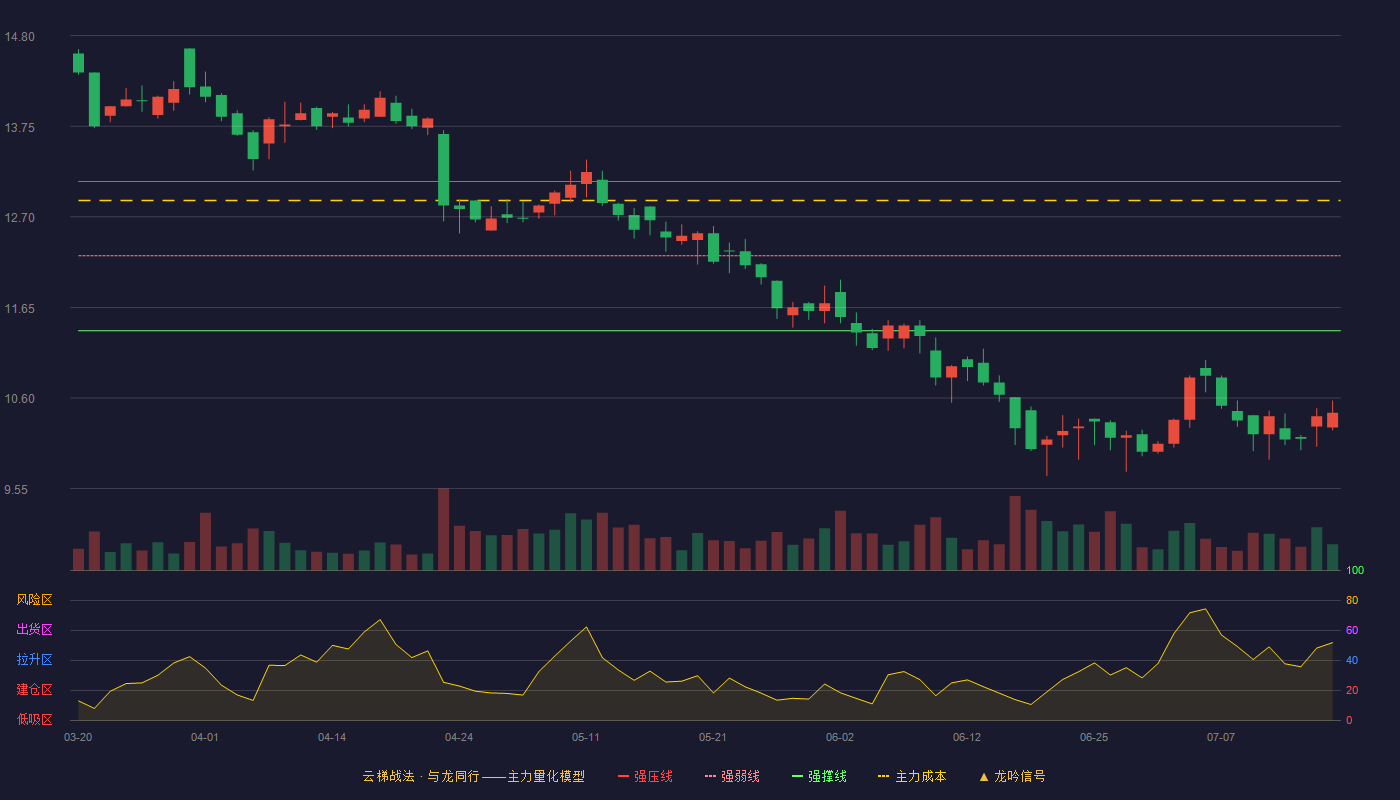Select the 拉升区 zone label
Screen dimensions: 1400x800
(x=35, y=660)
